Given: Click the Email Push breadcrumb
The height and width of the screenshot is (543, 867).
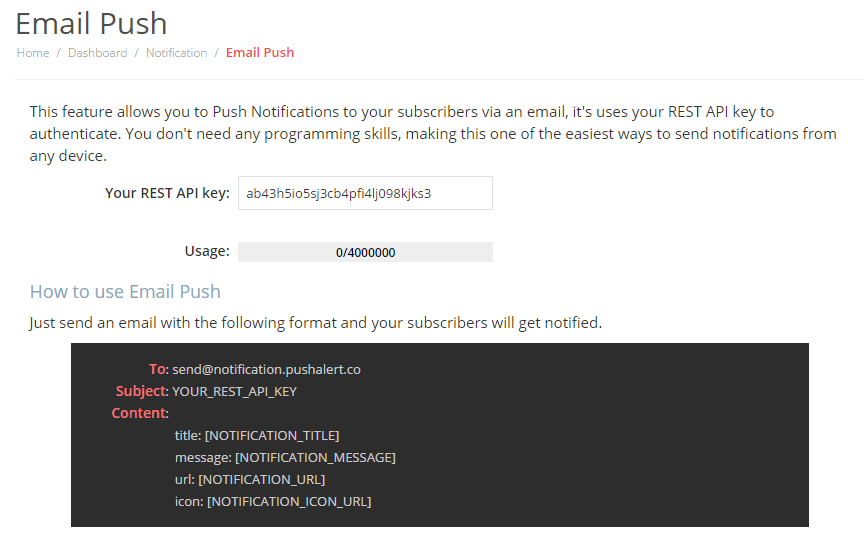Looking at the screenshot, I should pyautogui.click(x=260, y=53).
